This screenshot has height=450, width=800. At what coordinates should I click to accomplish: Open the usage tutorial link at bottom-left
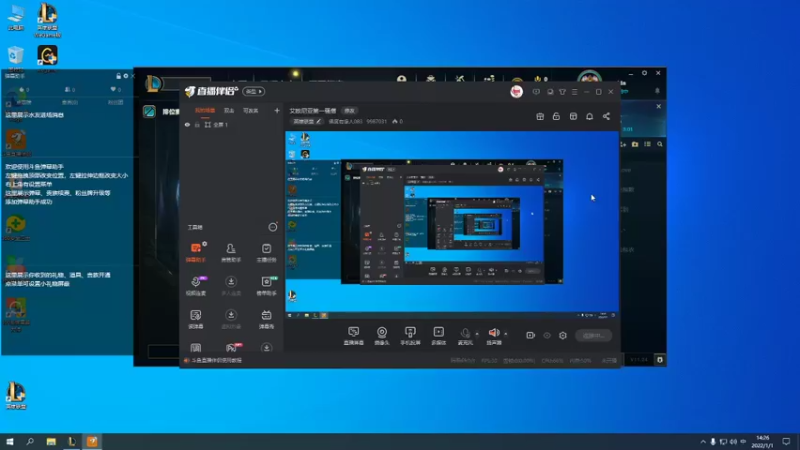(216, 360)
